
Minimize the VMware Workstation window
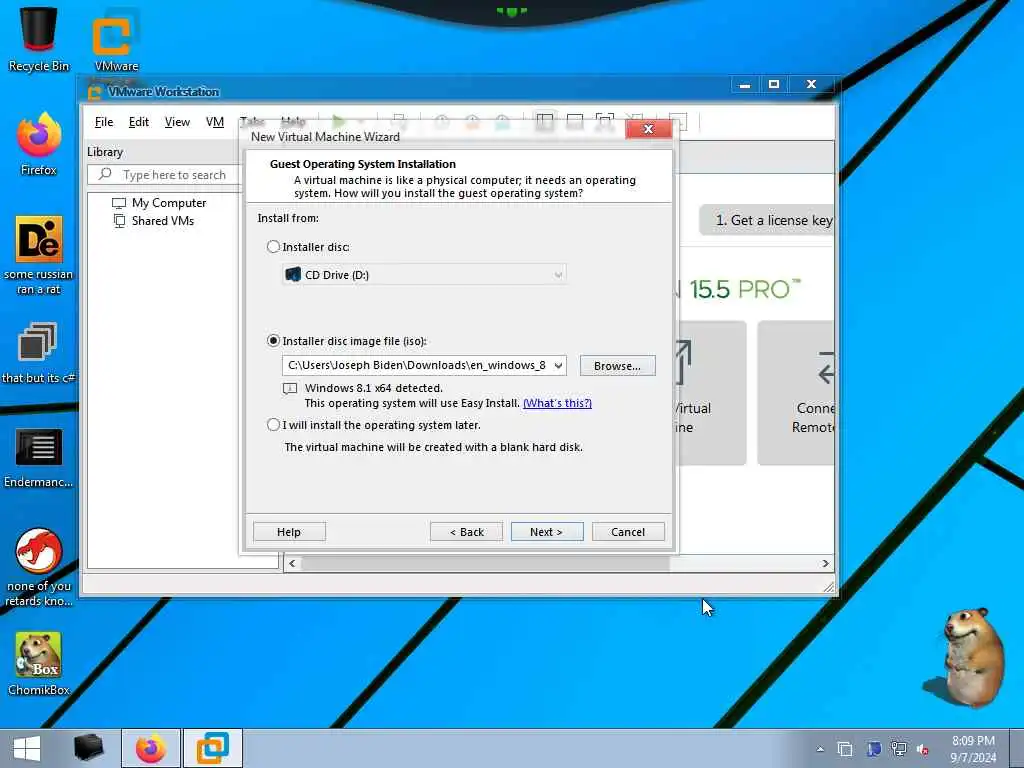pyautogui.click(x=744, y=84)
